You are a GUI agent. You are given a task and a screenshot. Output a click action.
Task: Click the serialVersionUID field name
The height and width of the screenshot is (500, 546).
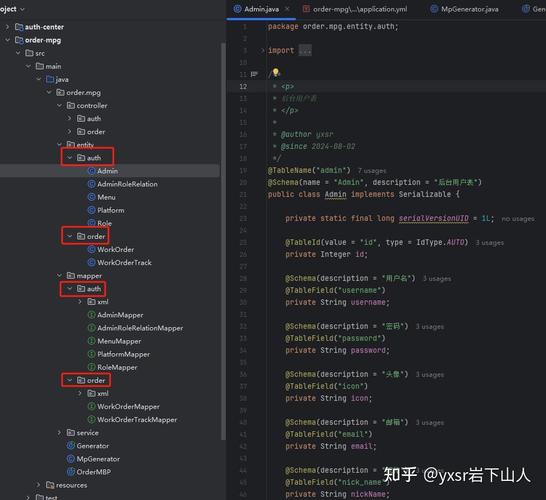coord(434,218)
